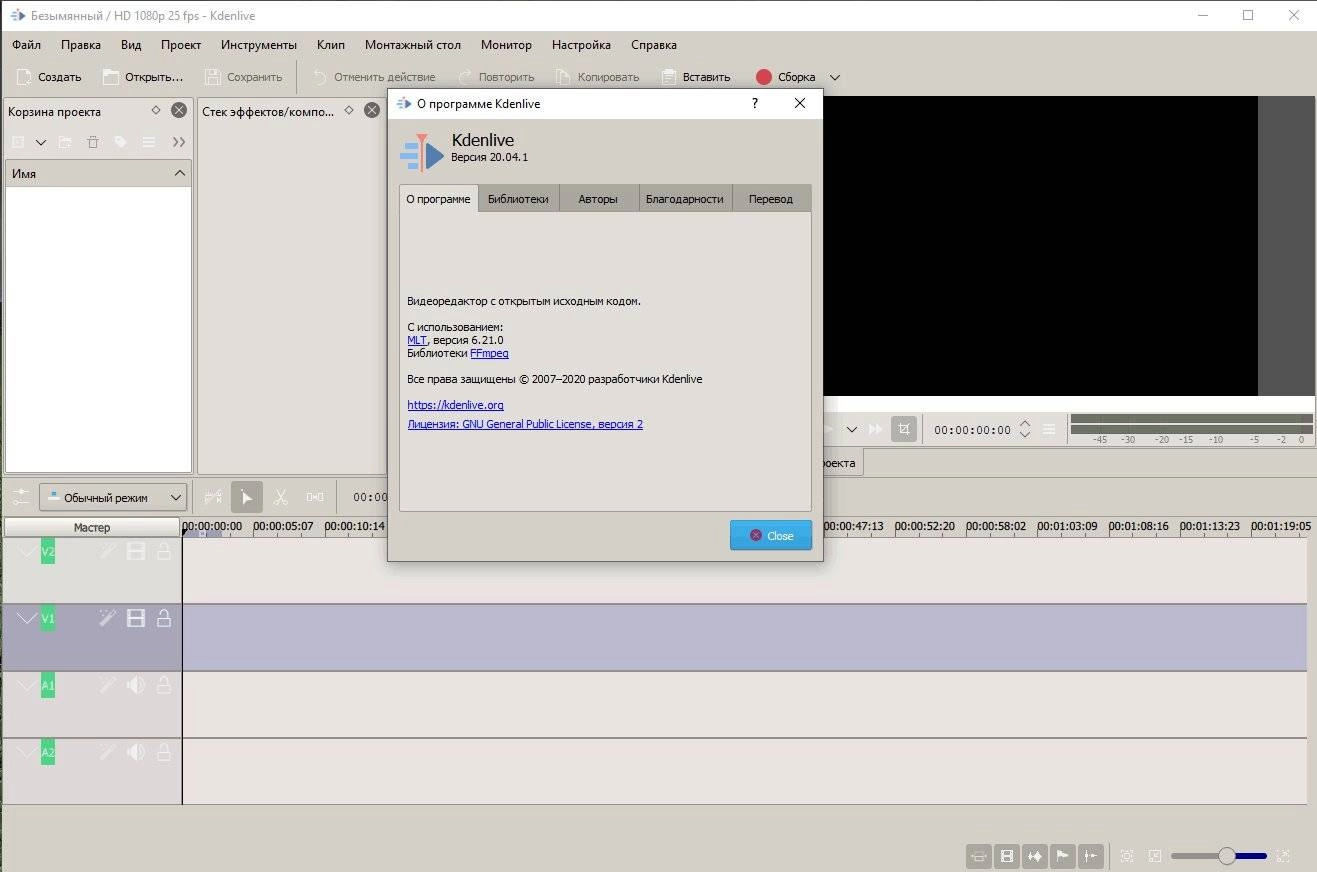This screenshot has width=1317, height=872.
Task: Mute audio track A2
Action: click(136, 753)
